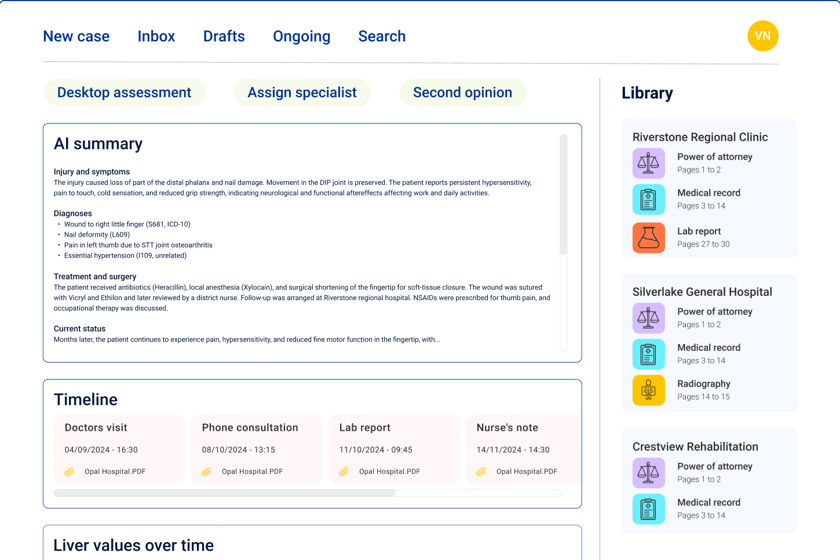Screen dimensions: 840x560
Task: Select the Phone consultation timeline card
Action: 257,449
